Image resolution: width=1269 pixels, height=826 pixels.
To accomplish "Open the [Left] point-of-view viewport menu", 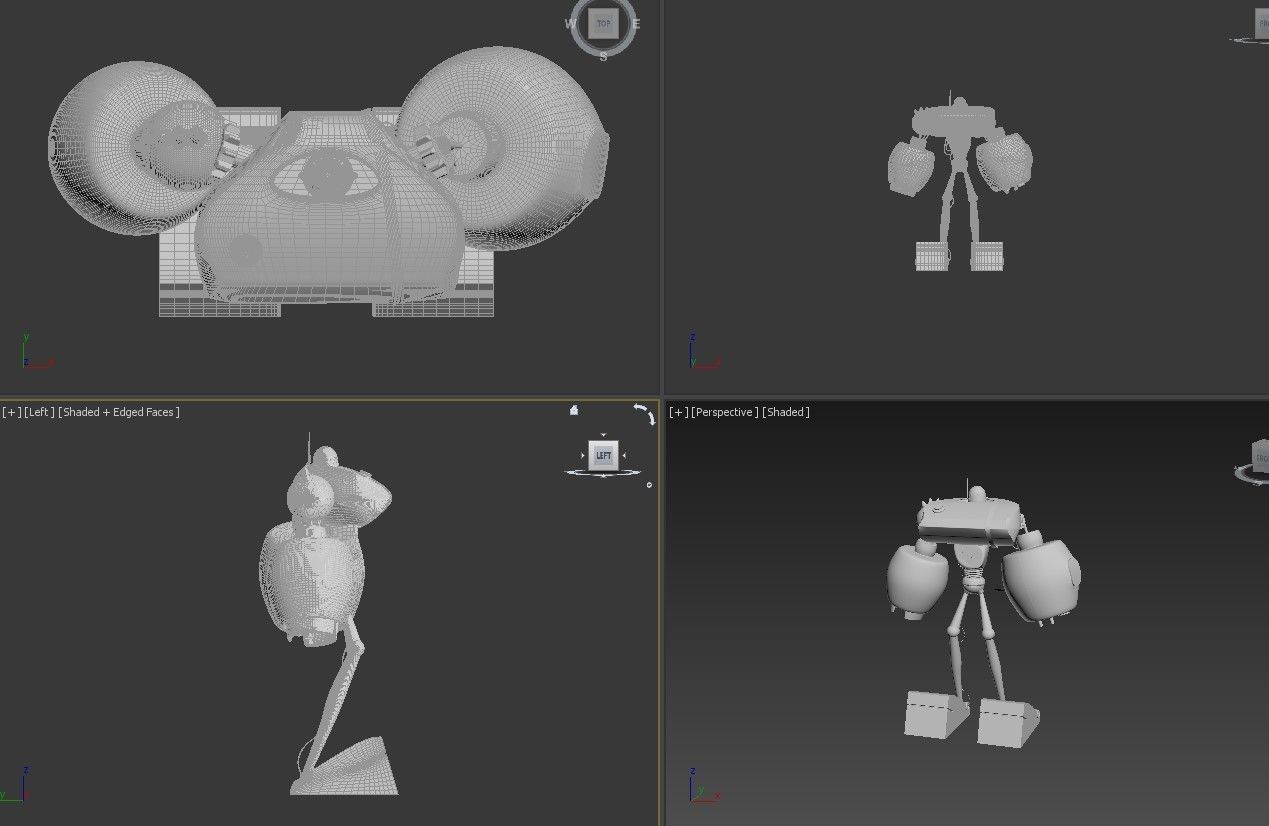I will (x=39, y=412).
